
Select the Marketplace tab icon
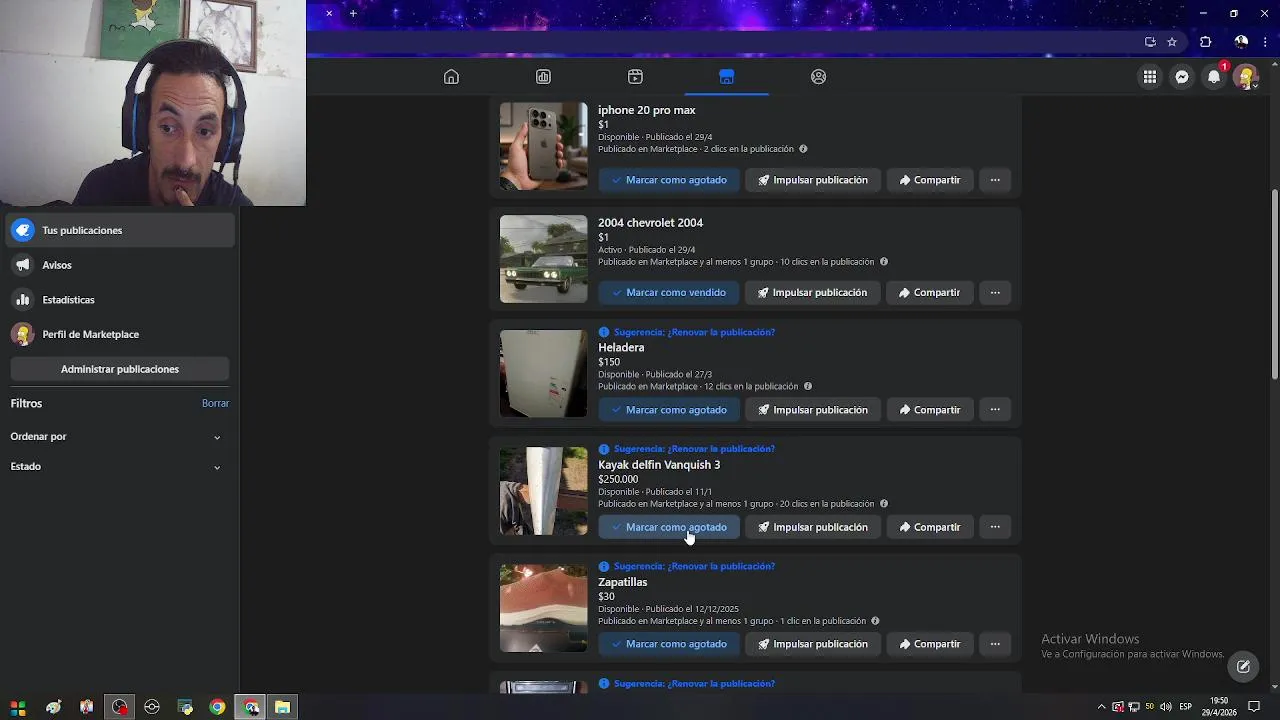[727, 77]
